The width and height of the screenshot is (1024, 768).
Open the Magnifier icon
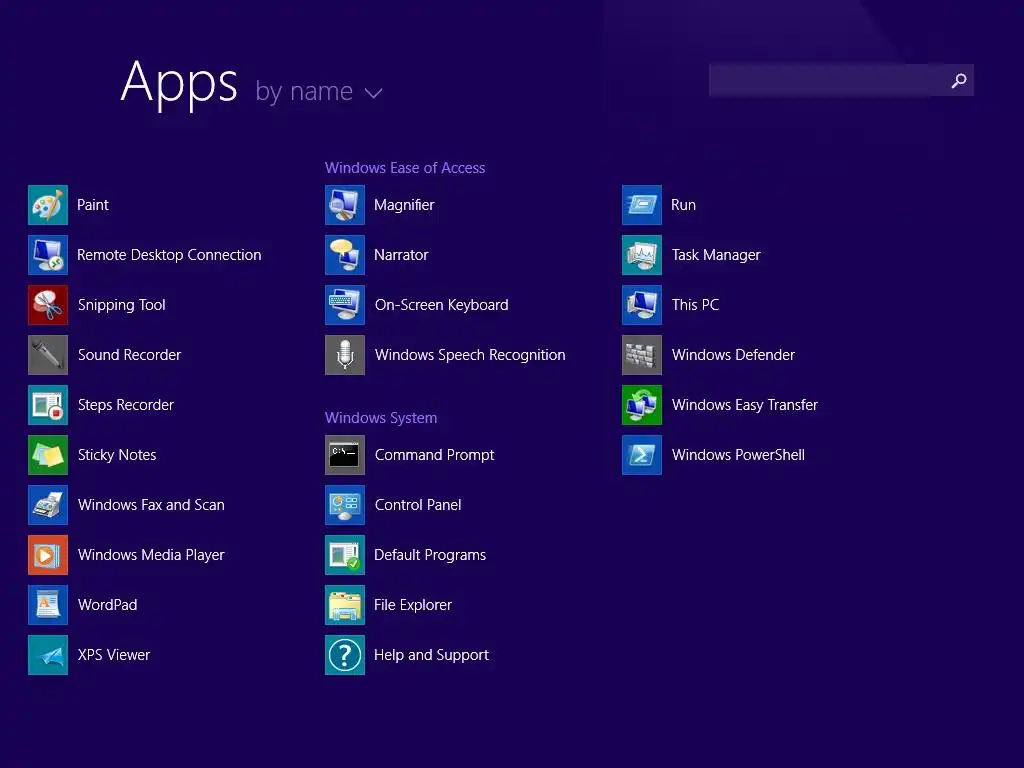tap(345, 205)
